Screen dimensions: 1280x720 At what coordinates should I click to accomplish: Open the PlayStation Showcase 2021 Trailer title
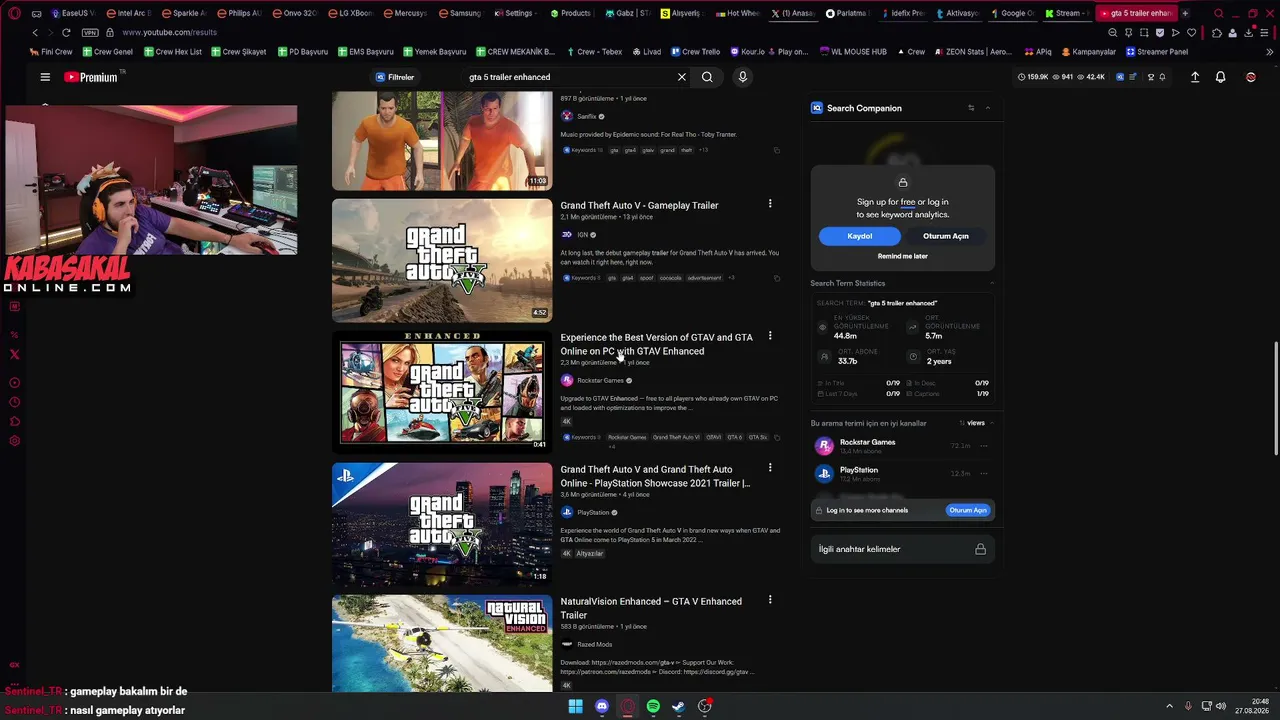[x=655, y=476]
